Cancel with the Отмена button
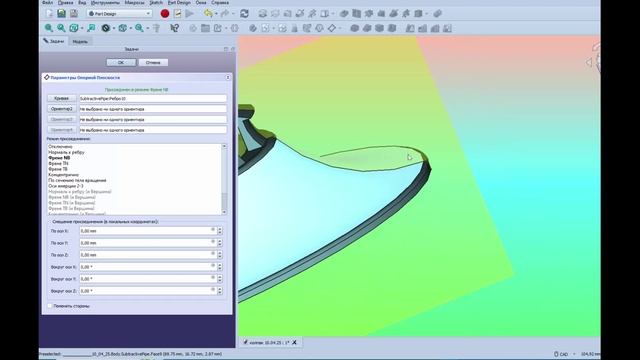The image size is (640, 360). (x=153, y=62)
